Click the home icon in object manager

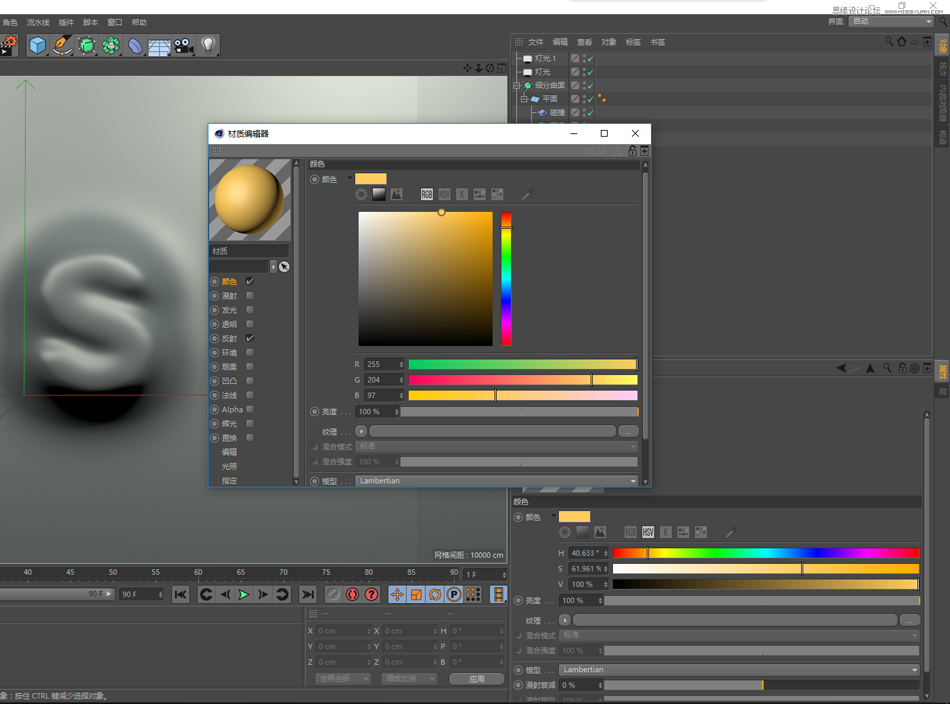tap(902, 41)
